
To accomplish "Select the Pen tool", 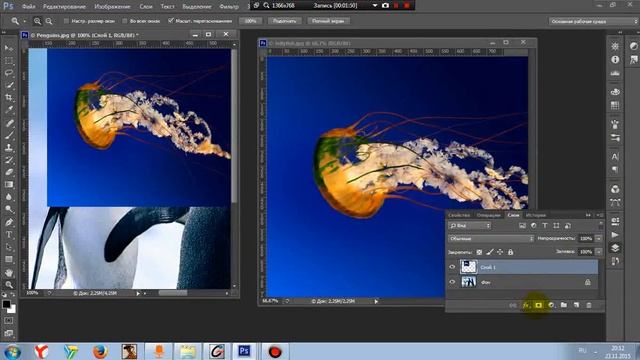I will (x=9, y=222).
